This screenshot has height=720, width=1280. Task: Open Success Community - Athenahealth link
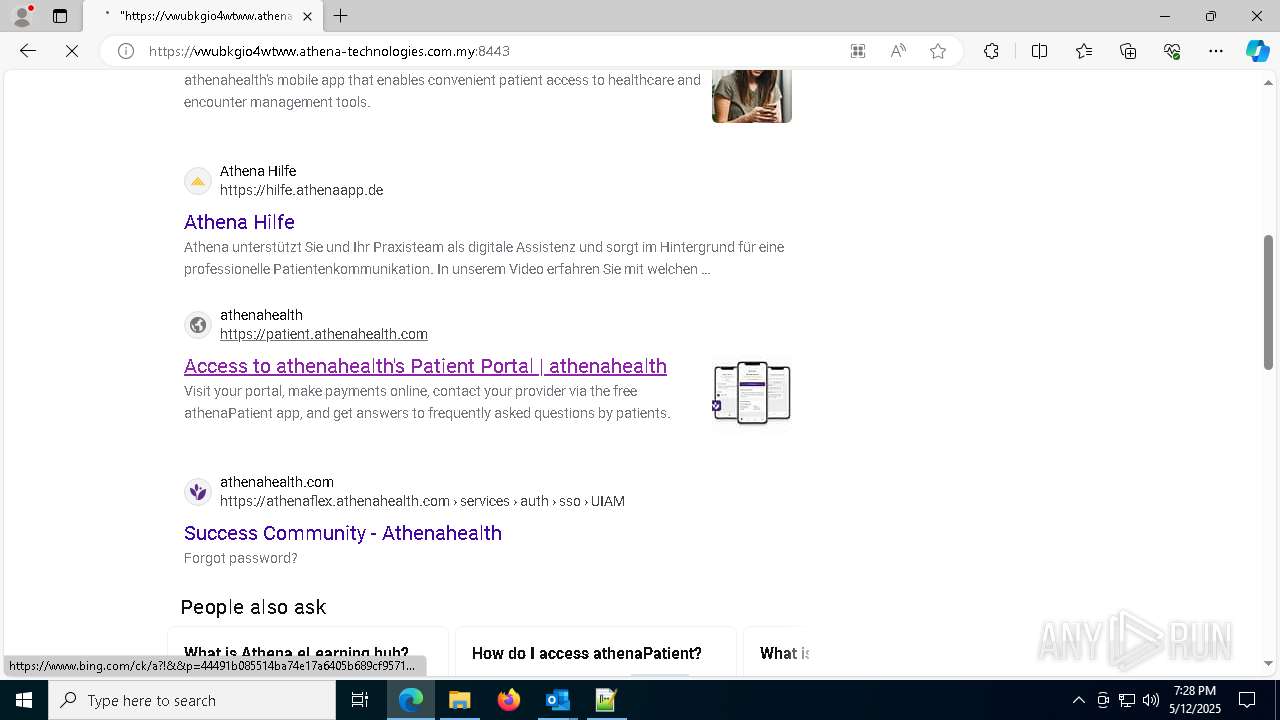tap(343, 533)
